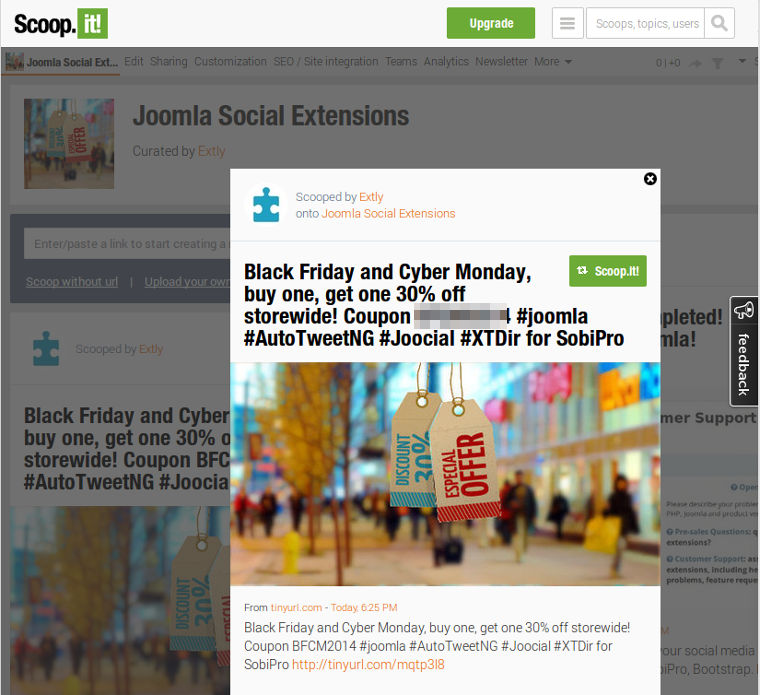Screen dimensions: 760x695
Task: Click the filter funnel icon
Action: click(717, 63)
